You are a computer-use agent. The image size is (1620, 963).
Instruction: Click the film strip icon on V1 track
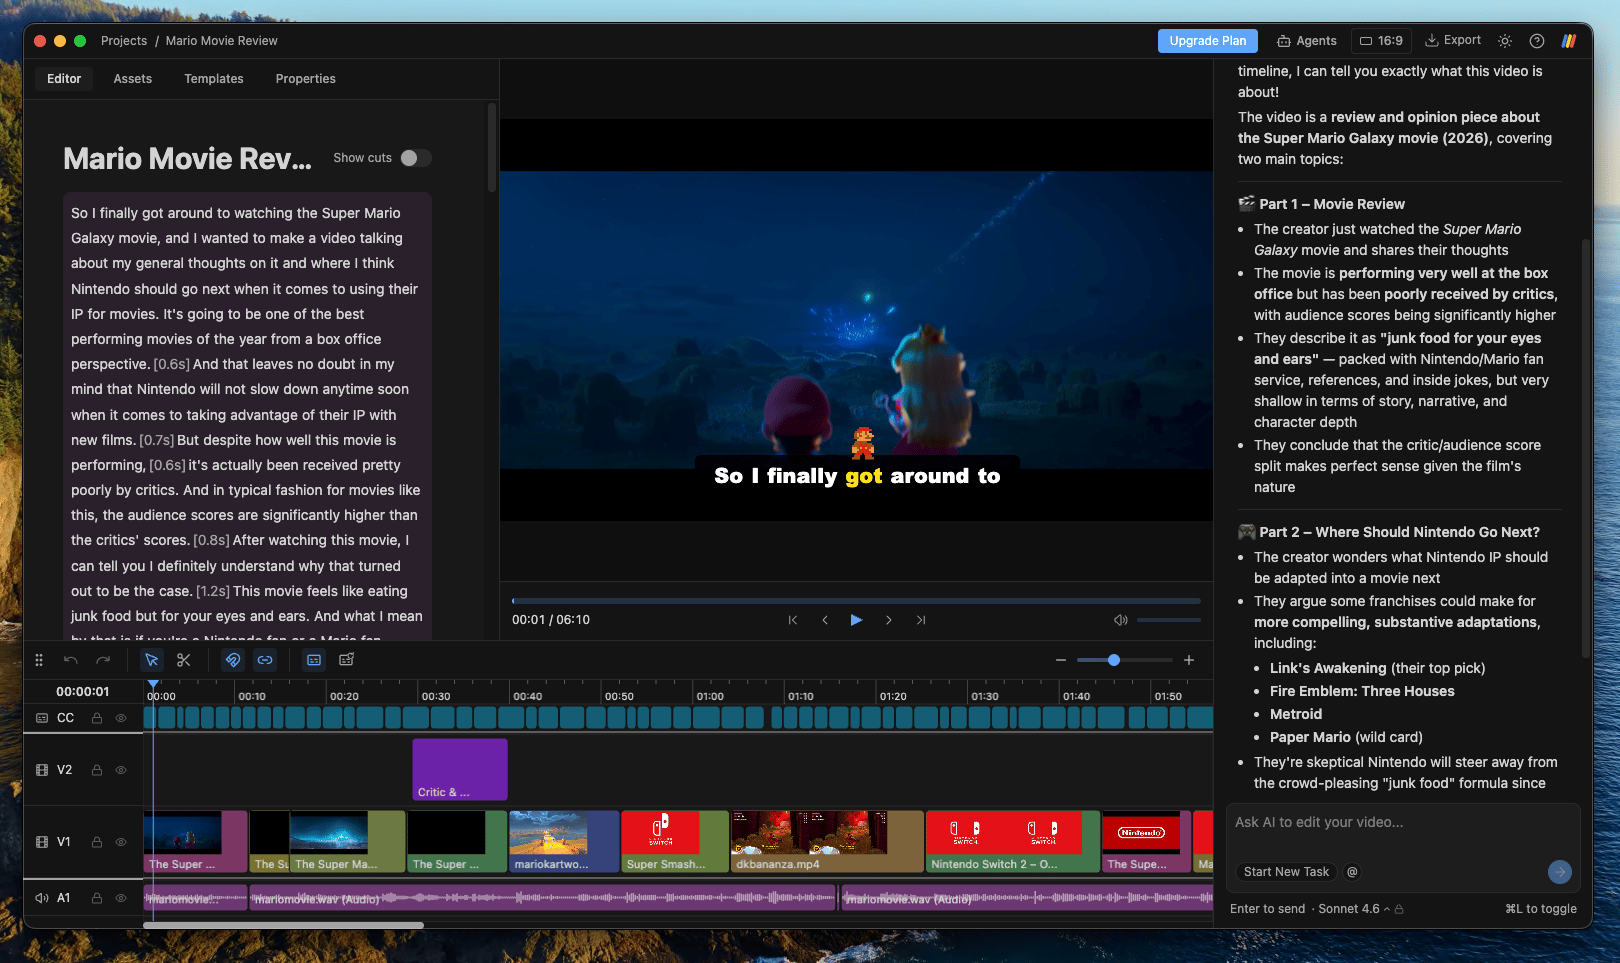coord(42,842)
